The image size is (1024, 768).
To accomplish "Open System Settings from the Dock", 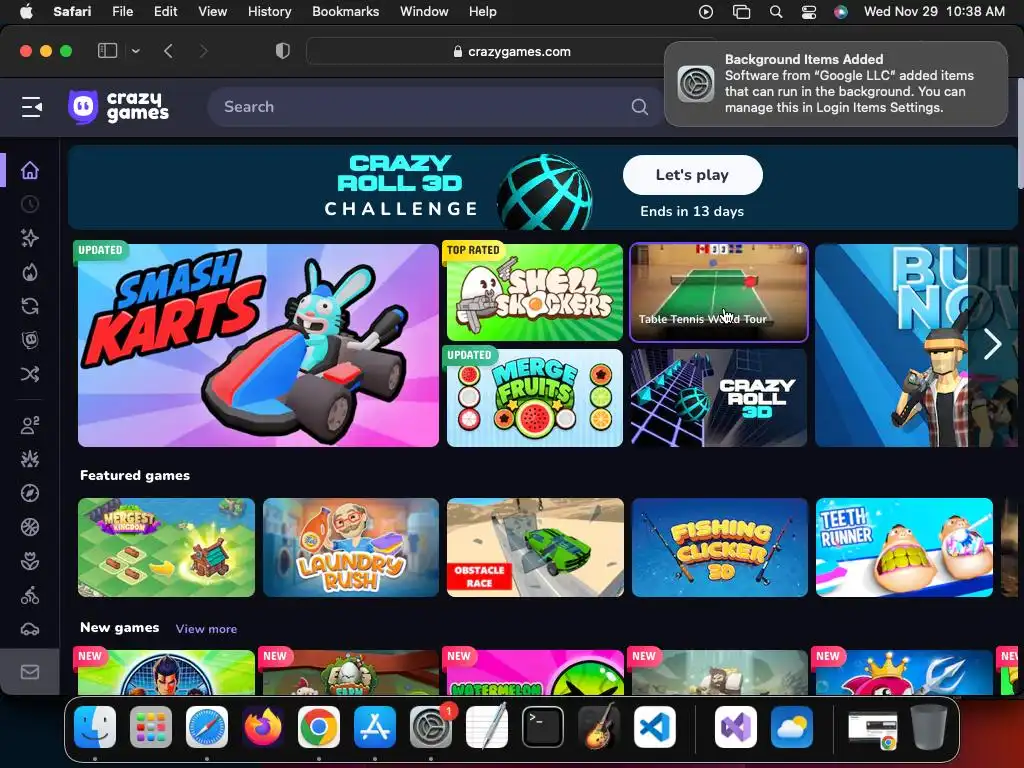I will (x=431, y=727).
